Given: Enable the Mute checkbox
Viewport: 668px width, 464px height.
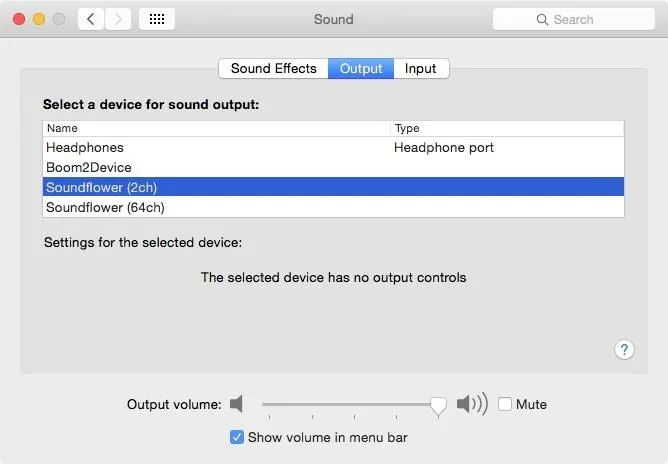Looking at the screenshot, I should point(505,404).
